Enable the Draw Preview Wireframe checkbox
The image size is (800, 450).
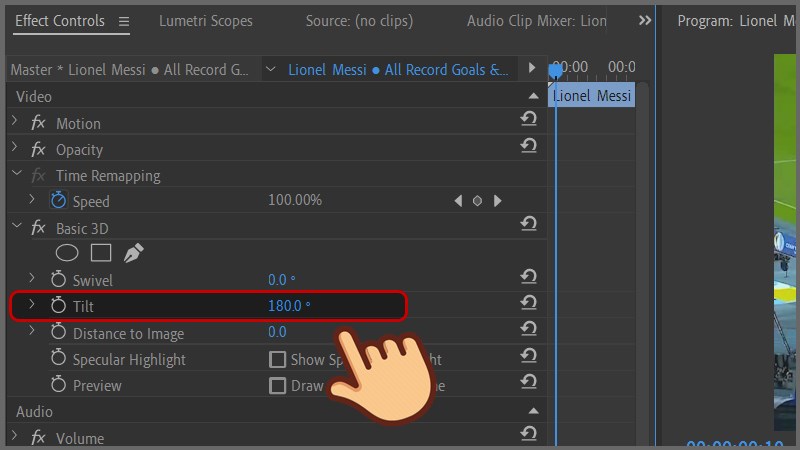[x=277, y=386]
